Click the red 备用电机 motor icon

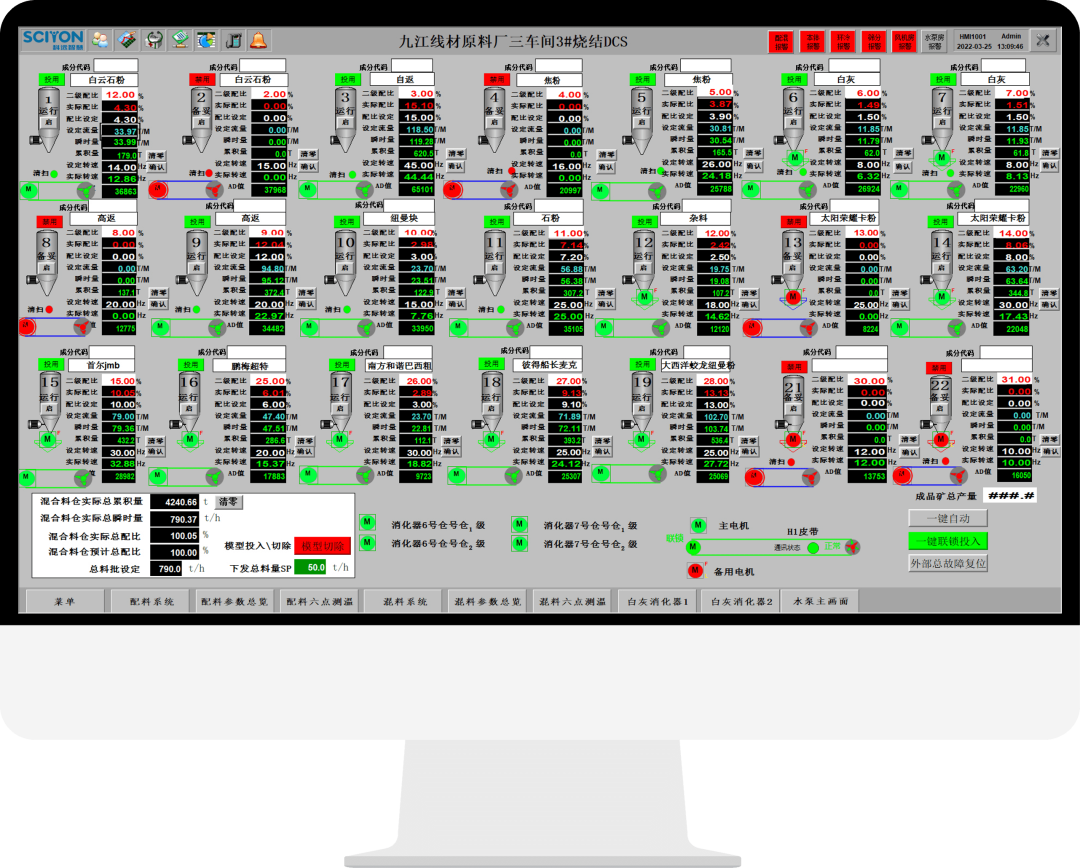(697, 571)
